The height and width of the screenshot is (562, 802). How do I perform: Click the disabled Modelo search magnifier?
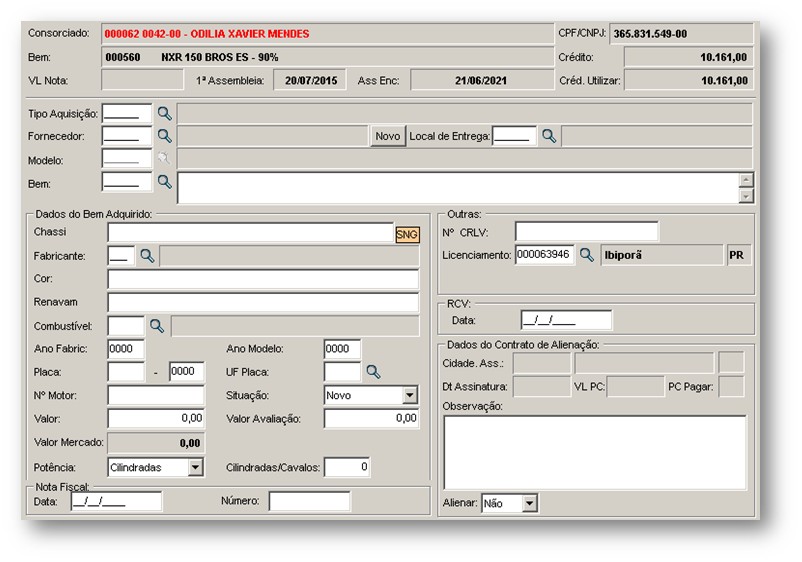[164, 159]
